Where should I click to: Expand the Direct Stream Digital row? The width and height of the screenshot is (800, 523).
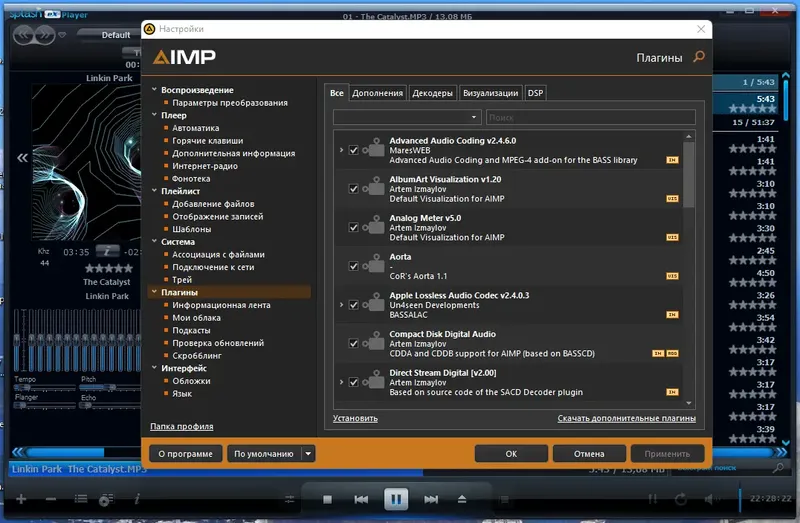coord(341,382)
